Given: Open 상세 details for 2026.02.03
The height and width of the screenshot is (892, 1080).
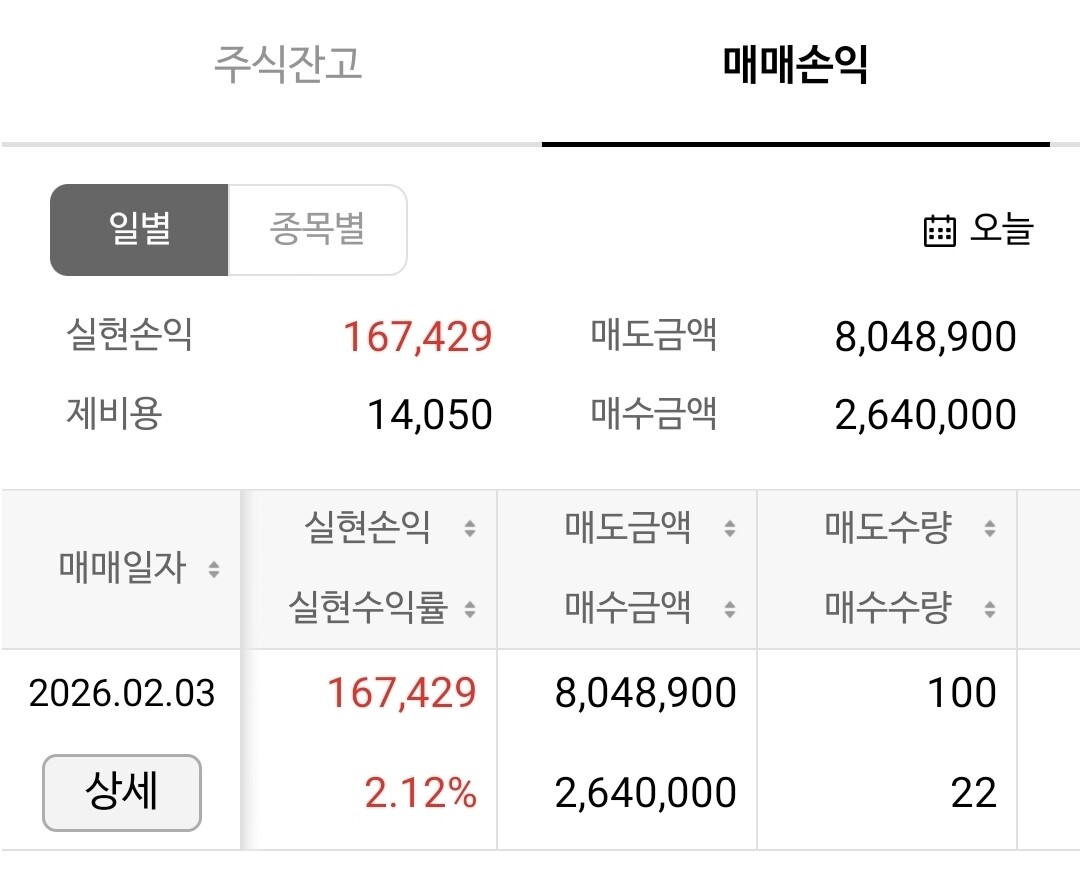Looking at the screenshot, I should click(x=122, y=792).
